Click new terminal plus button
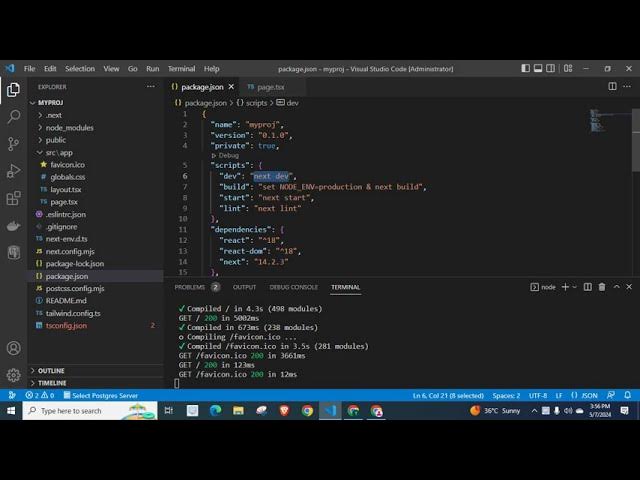The width and height of the screenshot is (640, 480). 565,287
